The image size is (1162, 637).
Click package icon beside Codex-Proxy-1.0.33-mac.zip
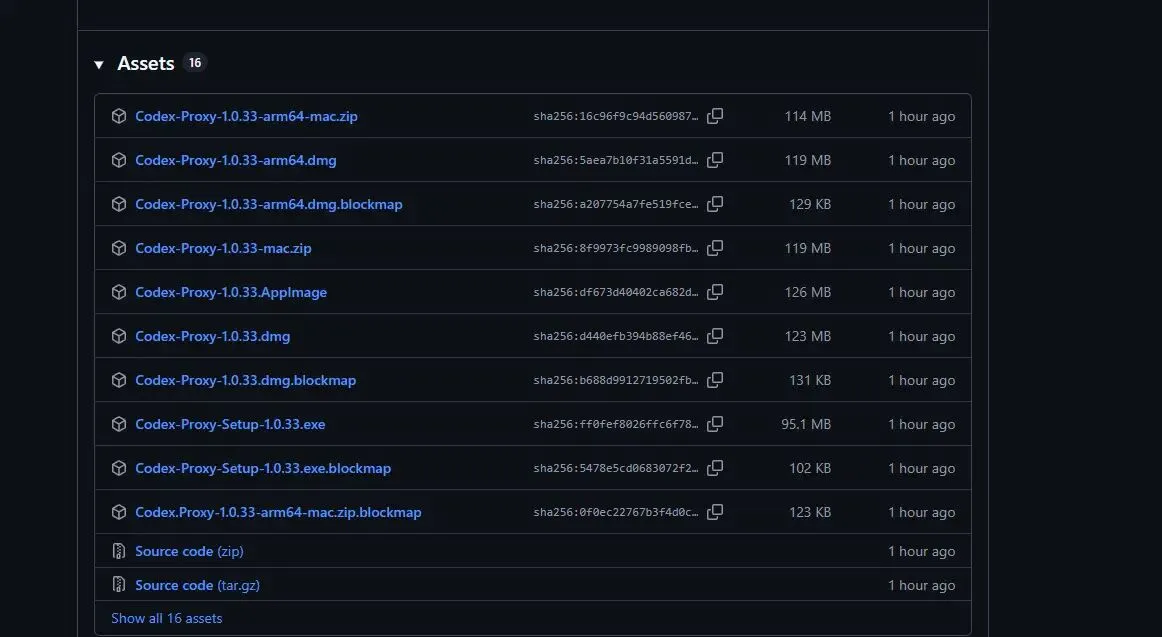pyautogui.click(x=119, y=248)
